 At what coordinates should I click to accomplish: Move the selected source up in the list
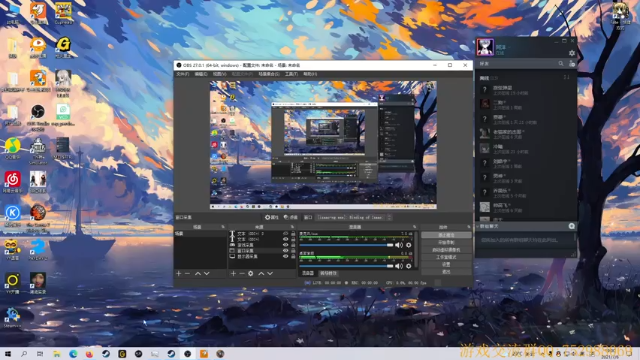click(x=261, y=273)
